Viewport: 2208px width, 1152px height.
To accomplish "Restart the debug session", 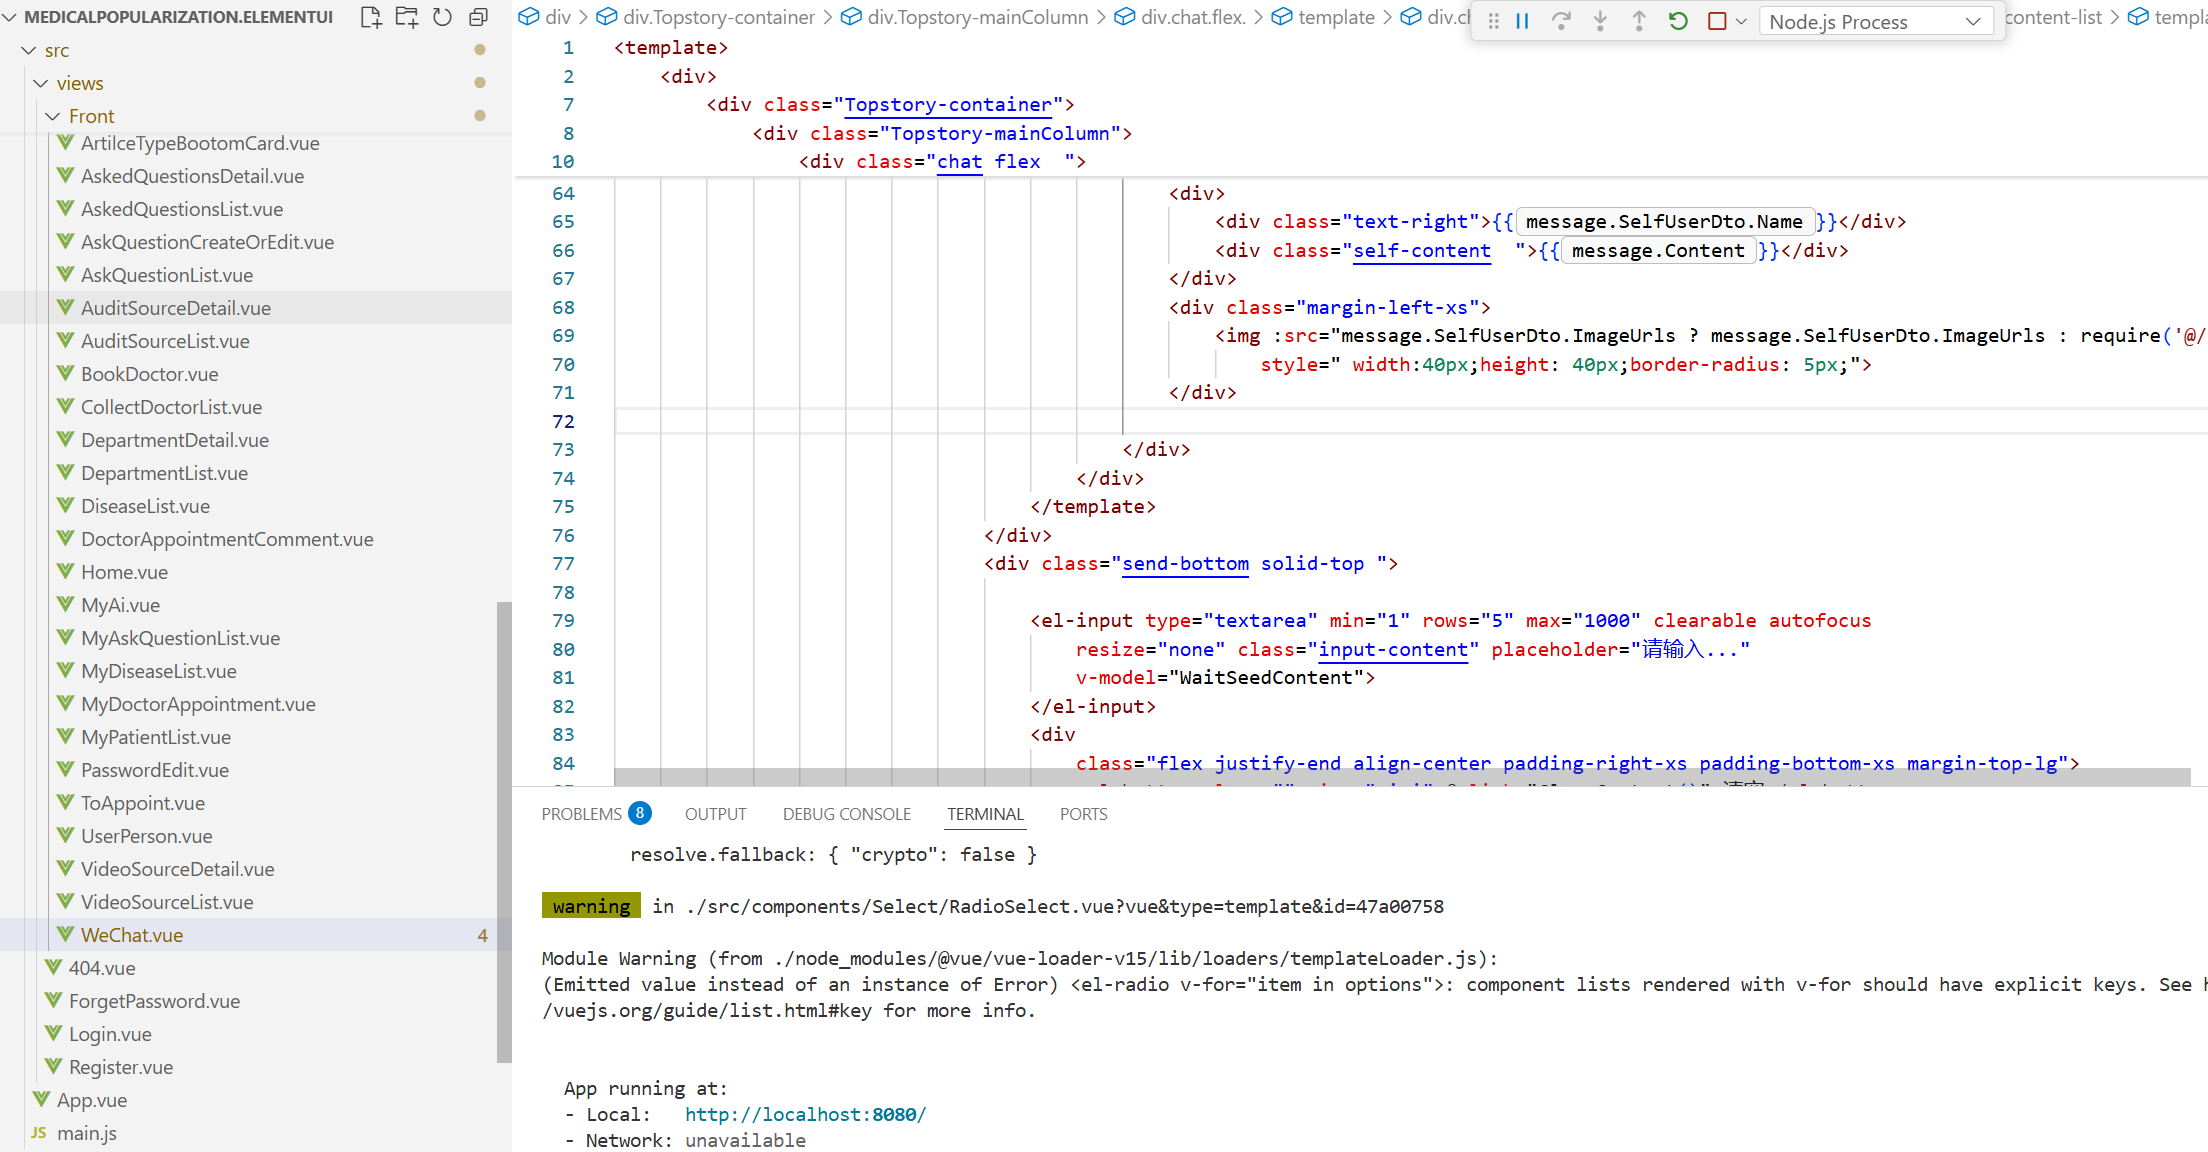I will coord(1678,21).
